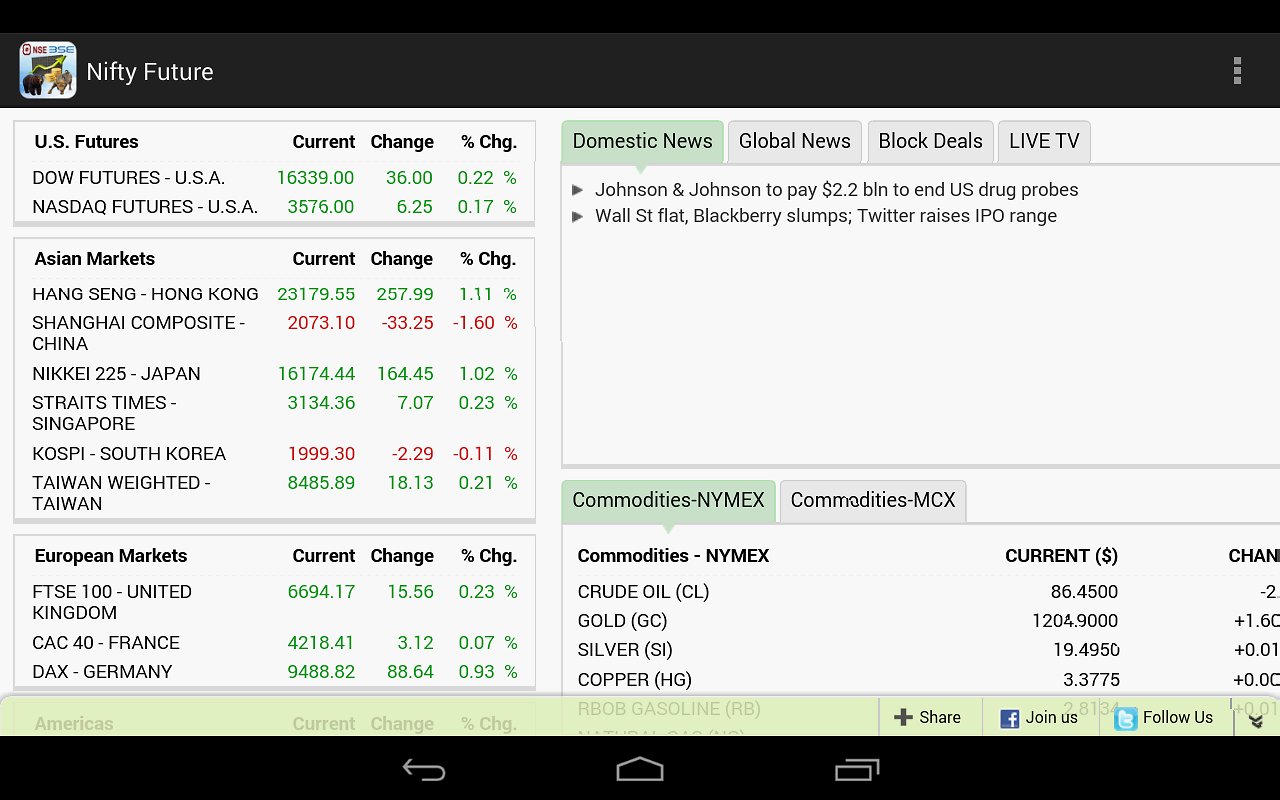Viewport: 1280px width, 800px height.
Task: Tap the Nifty Future app logo icon
Action: [x=48, y=71]
